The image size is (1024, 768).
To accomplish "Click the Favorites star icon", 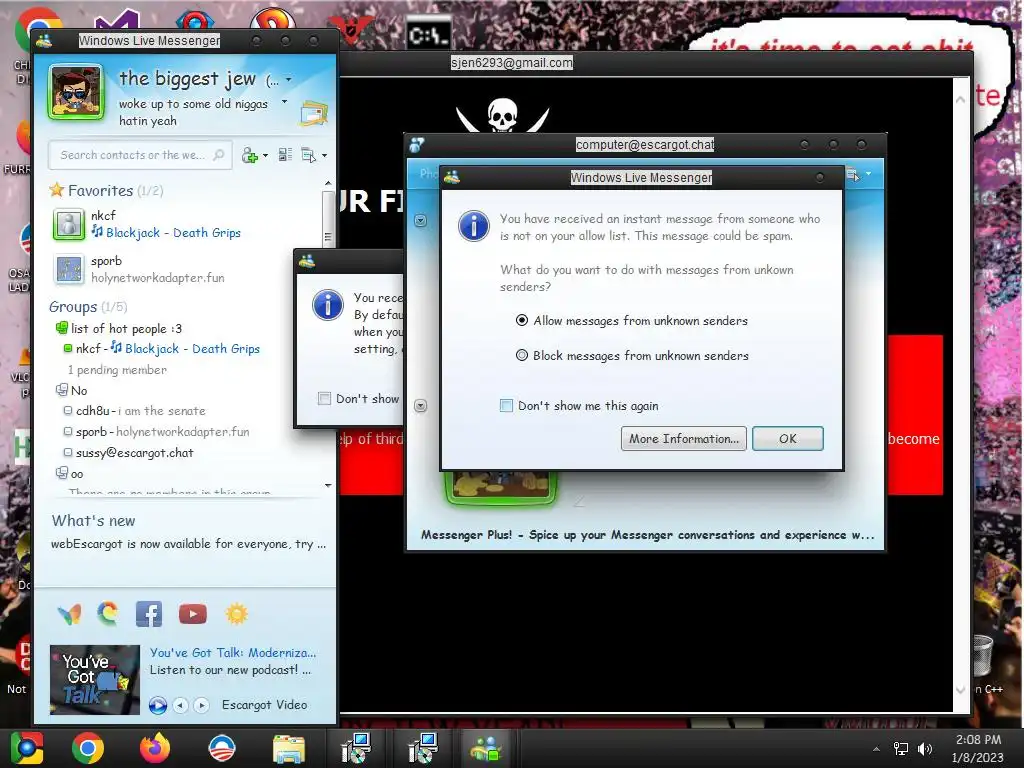I will pos(57,190).
